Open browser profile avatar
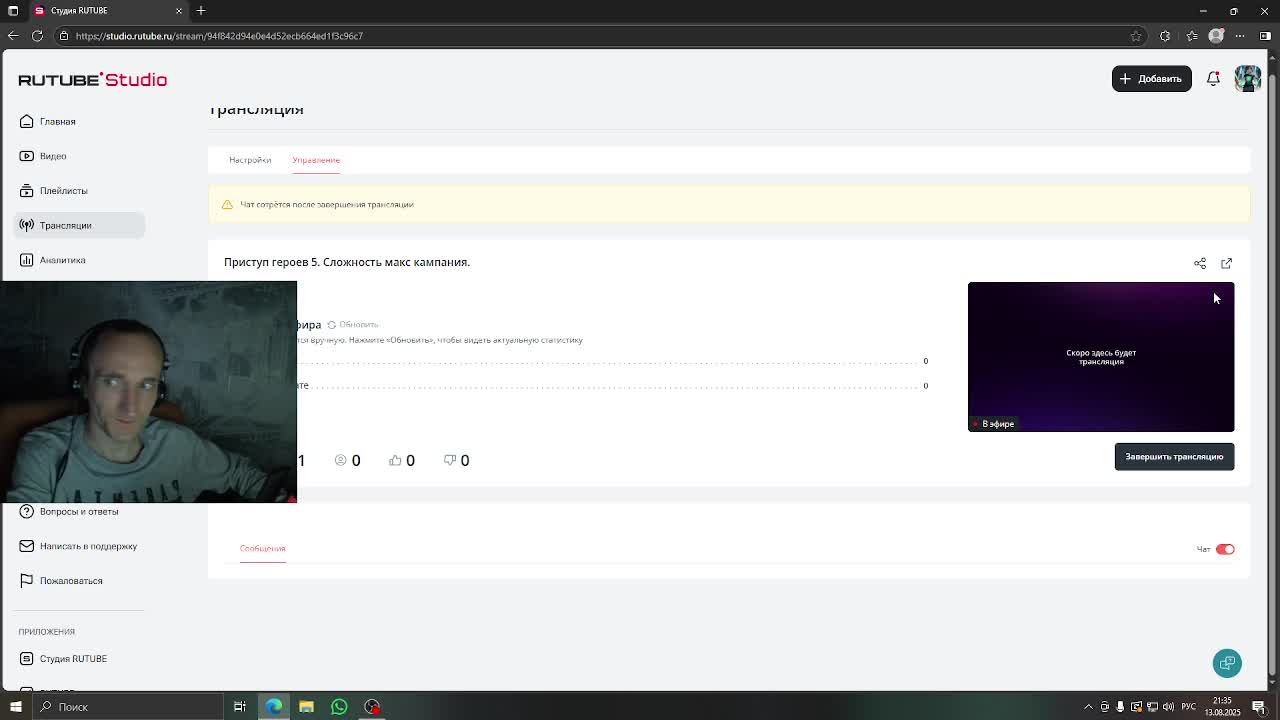 pyautogui.click(x=1216, y=36)
